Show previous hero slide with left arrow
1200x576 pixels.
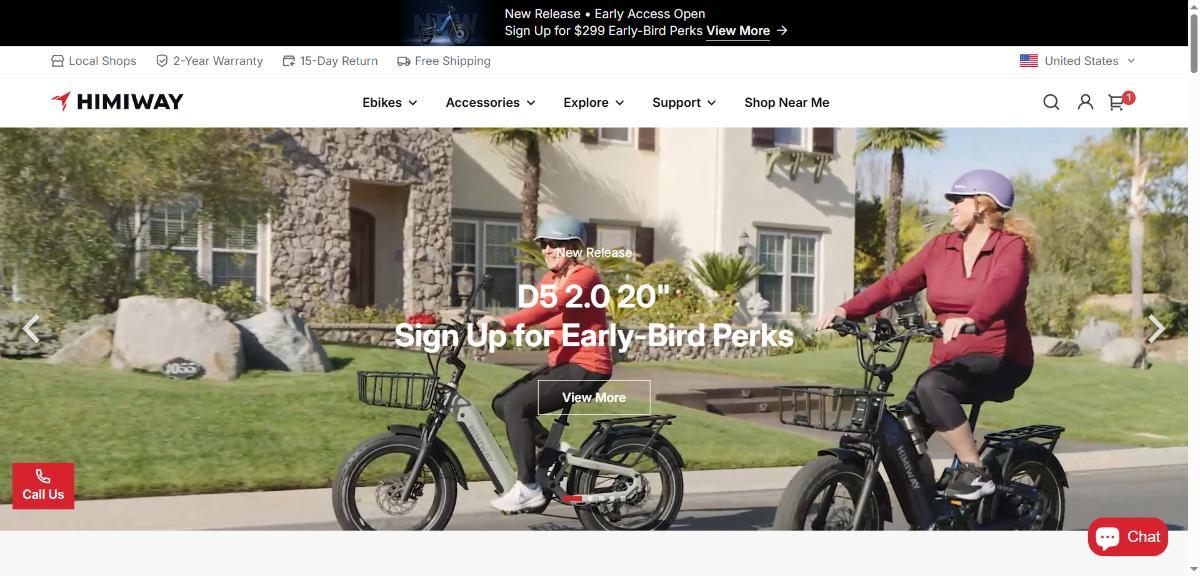tap(31, 328)
